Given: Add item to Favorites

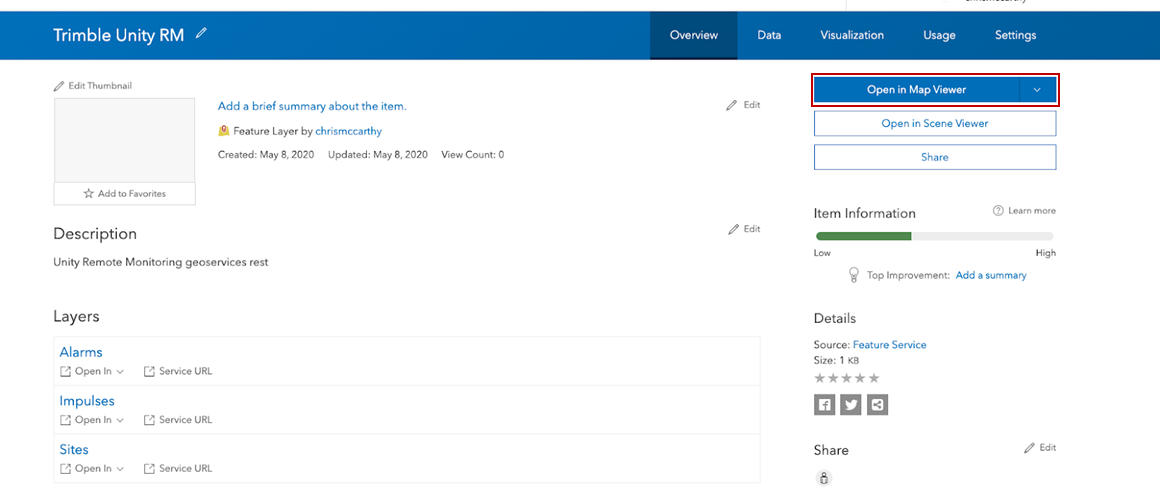Looking at the screenshot, I should coord(125,193).
